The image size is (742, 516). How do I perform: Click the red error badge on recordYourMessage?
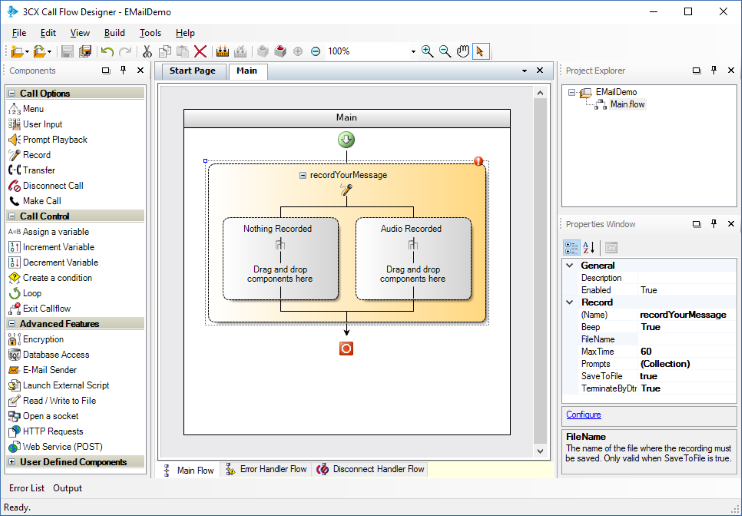tap(478, 161)
